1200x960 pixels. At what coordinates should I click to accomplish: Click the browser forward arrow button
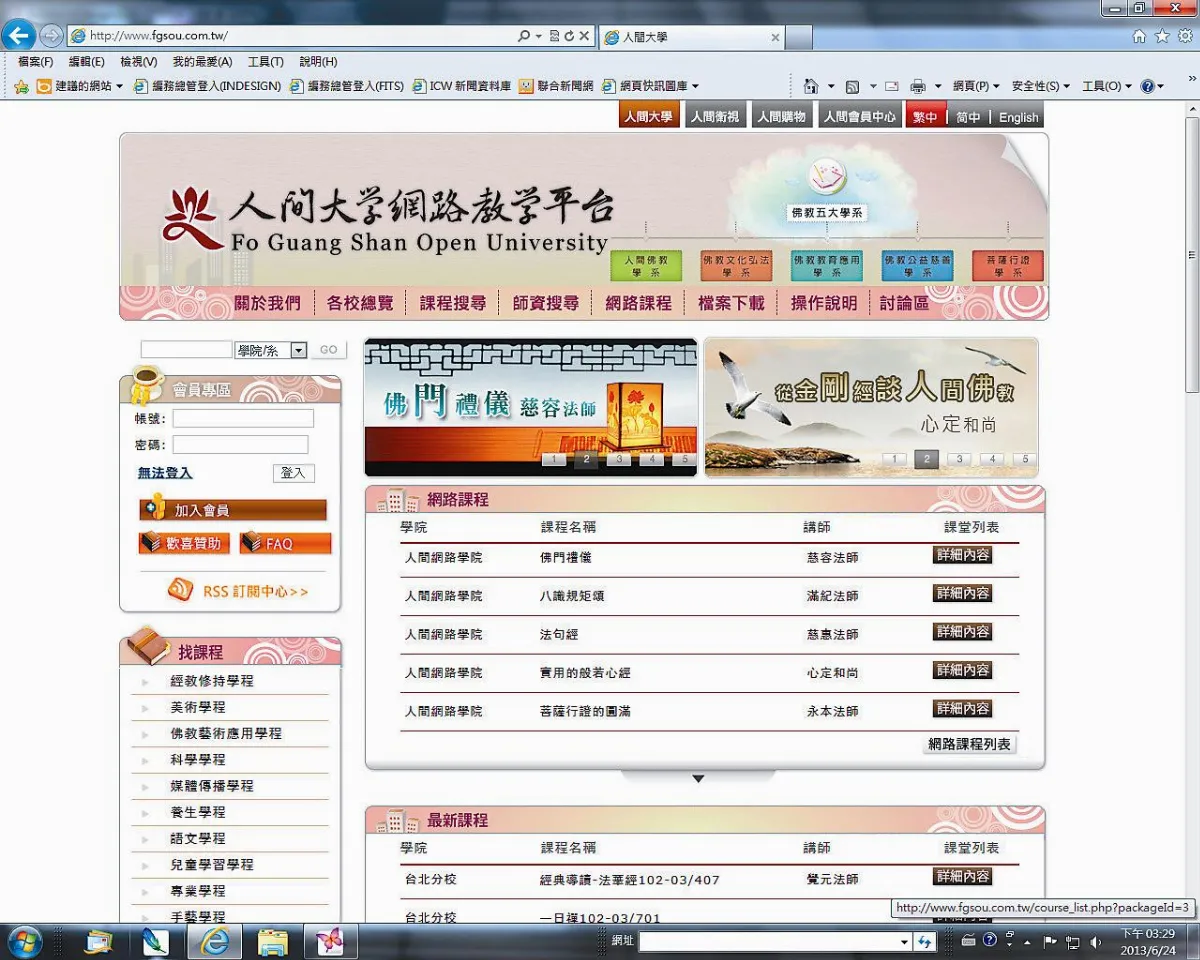click(x=51, y=36)
